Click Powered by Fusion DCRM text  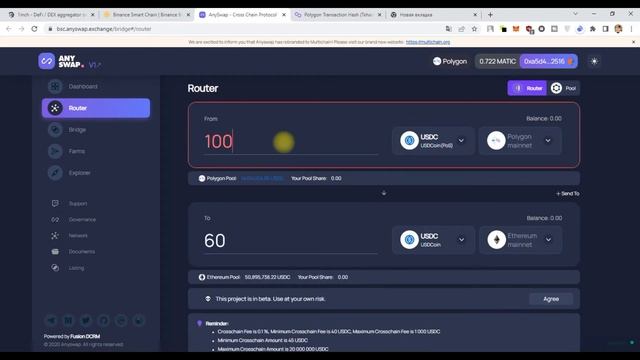[72, 336]
